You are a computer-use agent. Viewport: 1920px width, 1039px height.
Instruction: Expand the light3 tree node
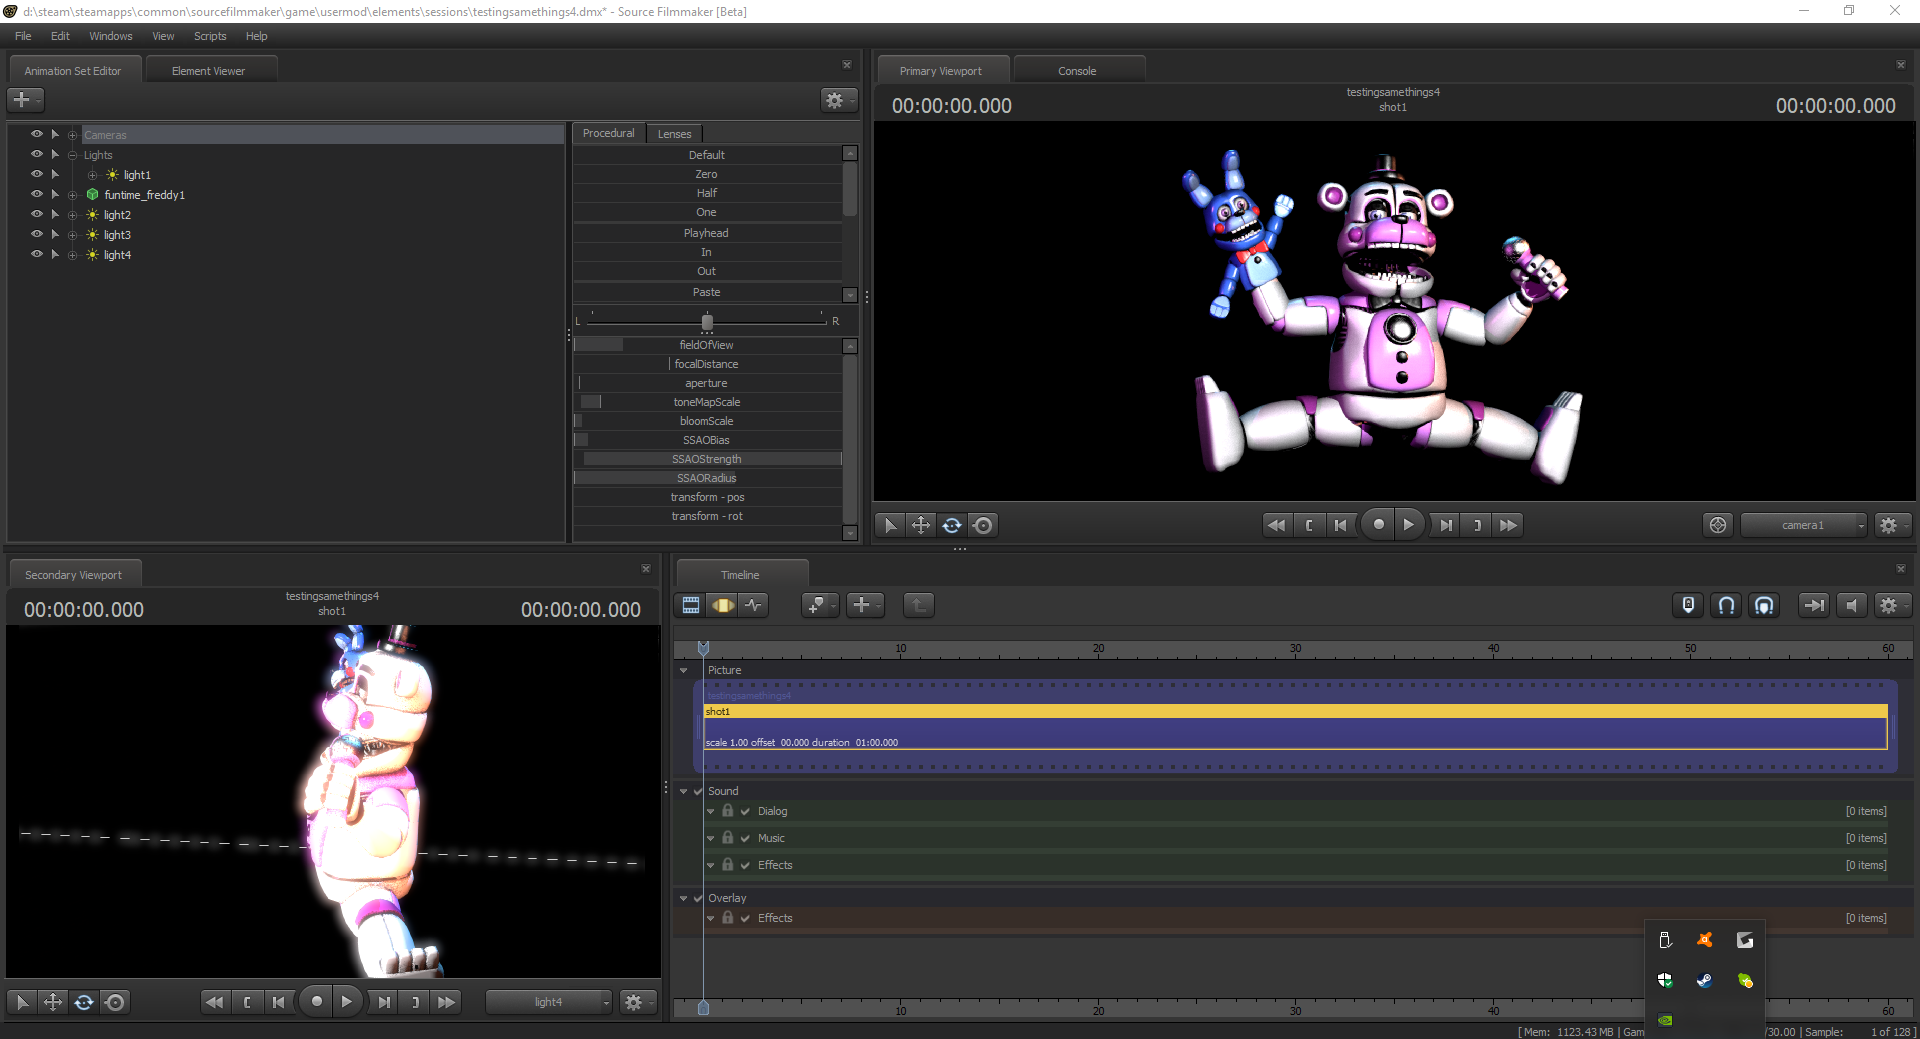tap(72, 235)
